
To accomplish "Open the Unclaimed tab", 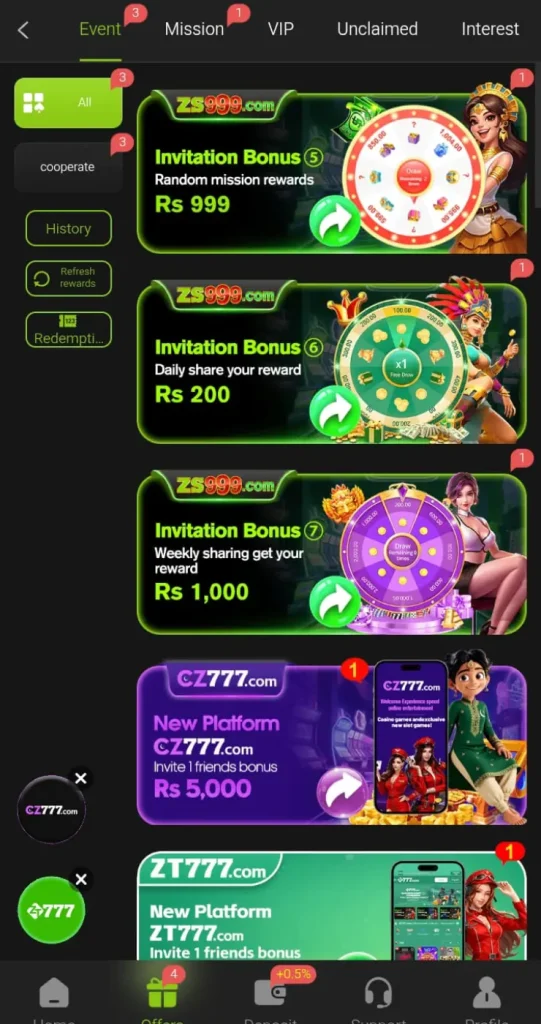I will point(377,29).
